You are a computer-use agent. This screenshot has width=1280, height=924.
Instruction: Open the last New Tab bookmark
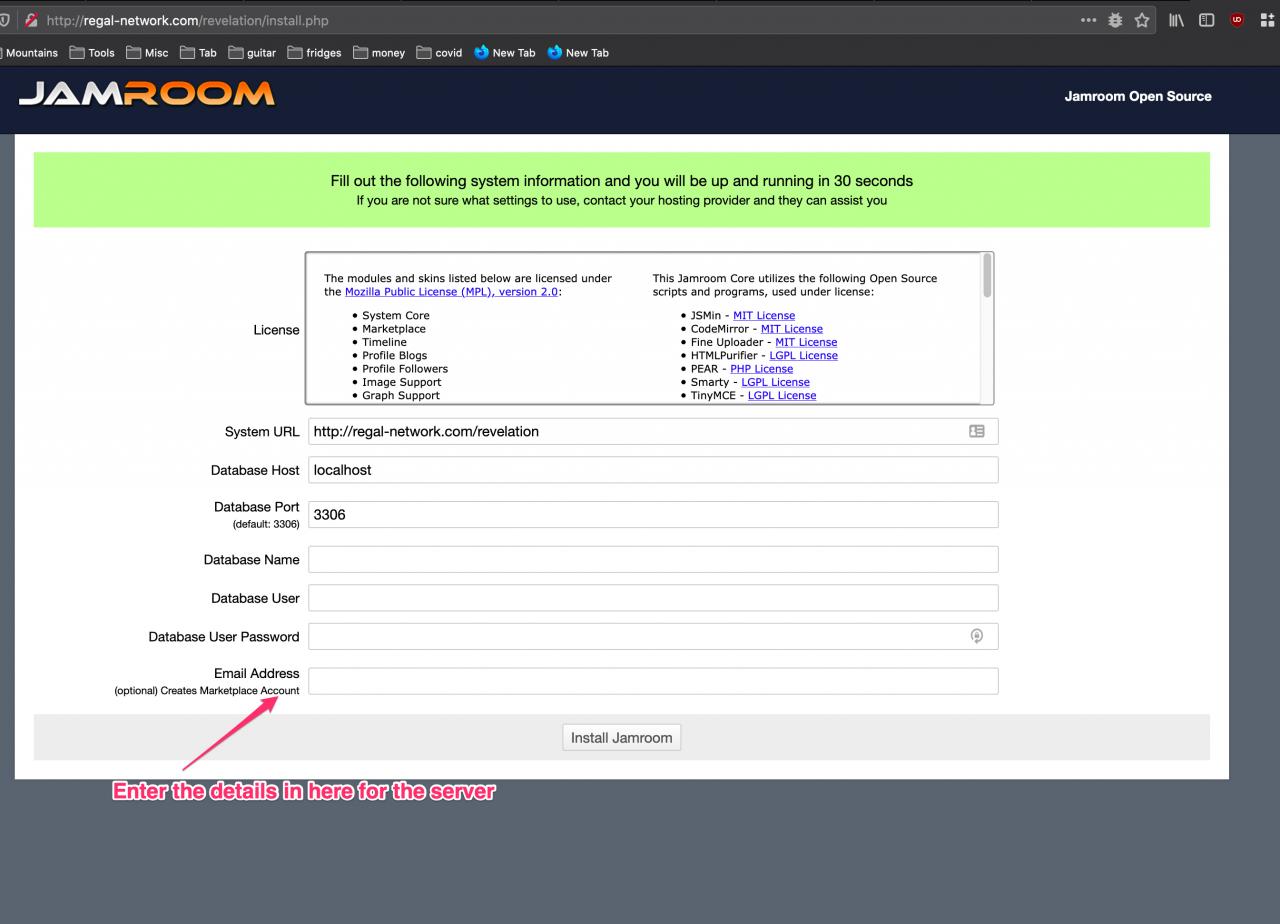578,53
